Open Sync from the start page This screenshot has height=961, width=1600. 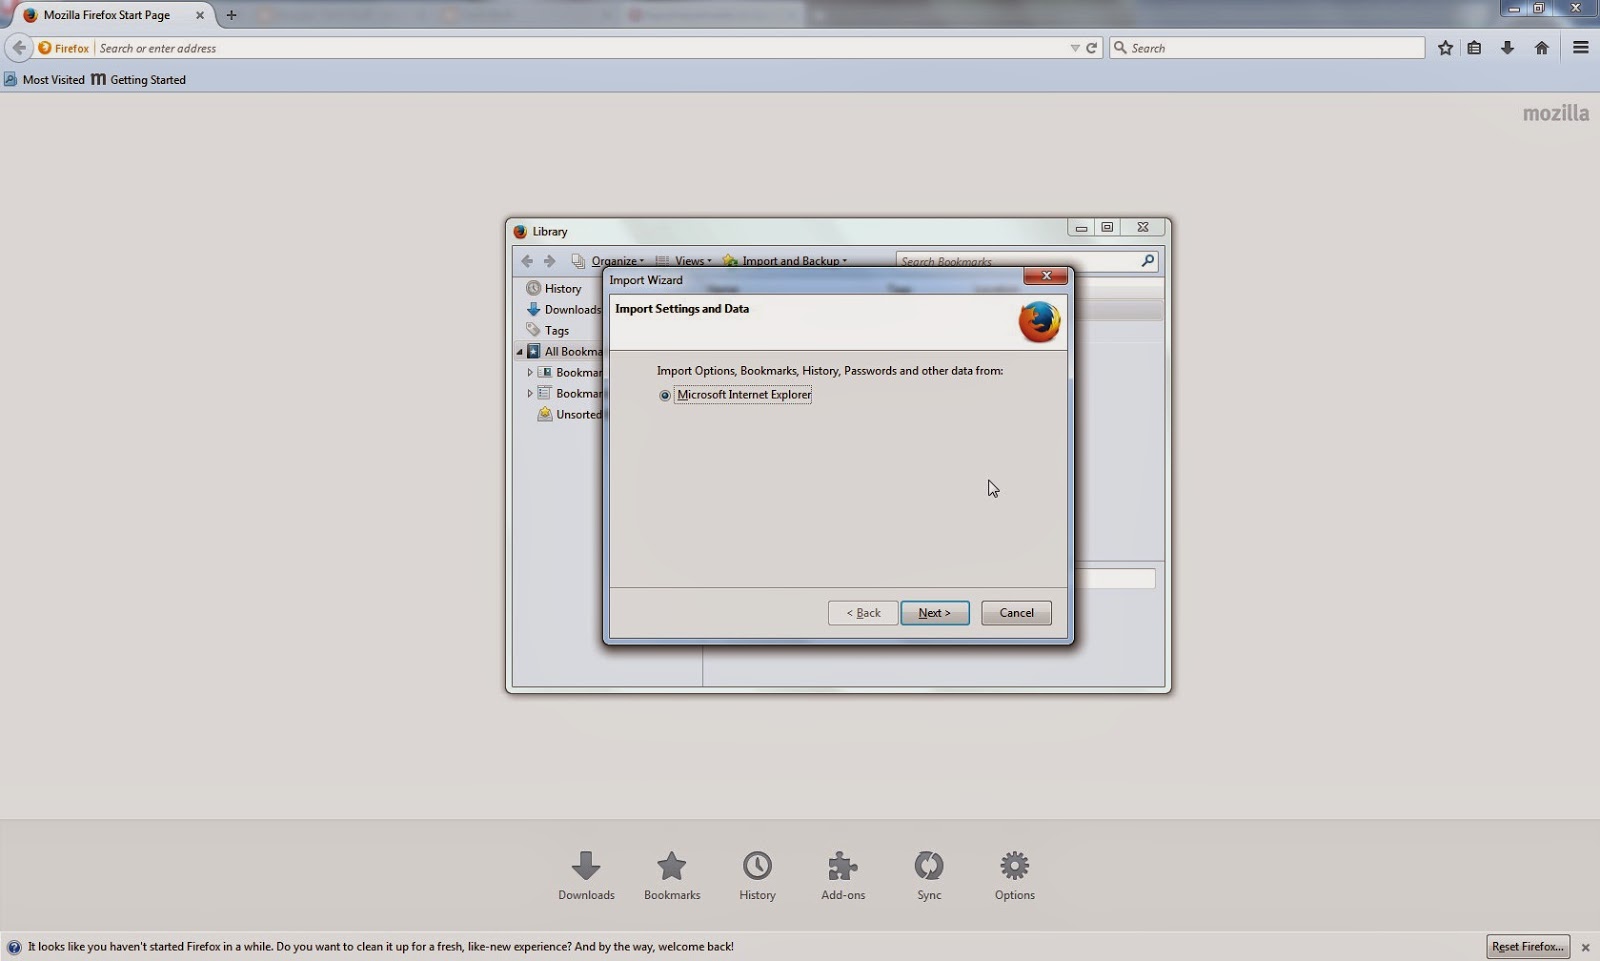[929, 875]
